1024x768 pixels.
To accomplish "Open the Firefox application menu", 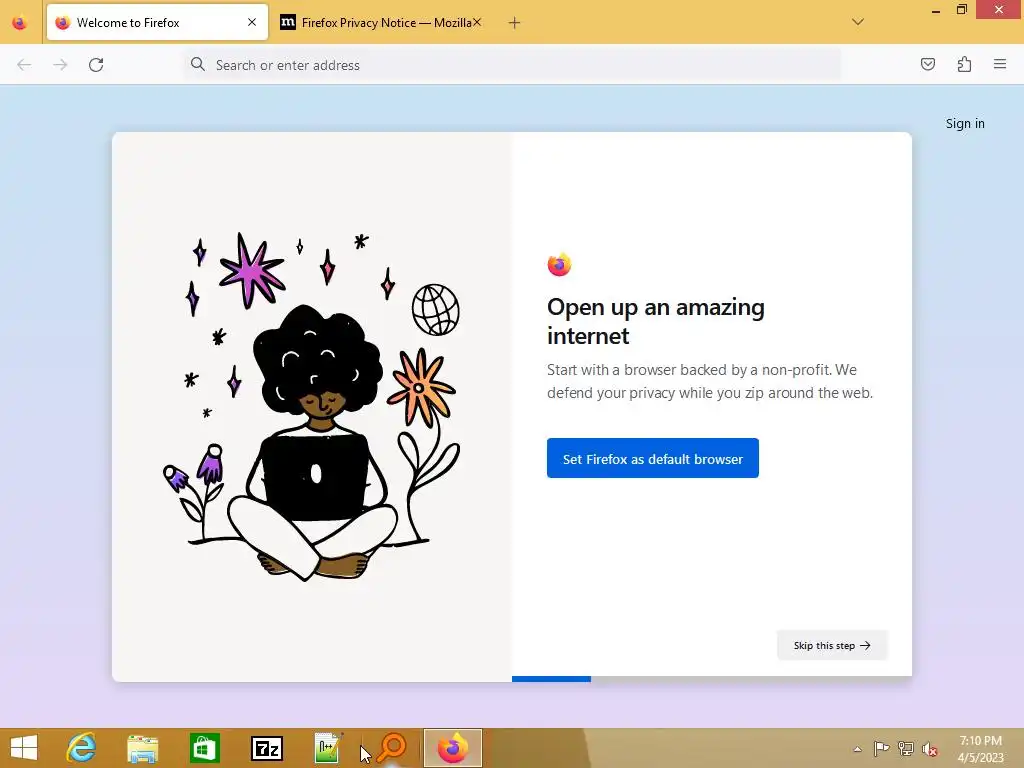I will 1000,64.
